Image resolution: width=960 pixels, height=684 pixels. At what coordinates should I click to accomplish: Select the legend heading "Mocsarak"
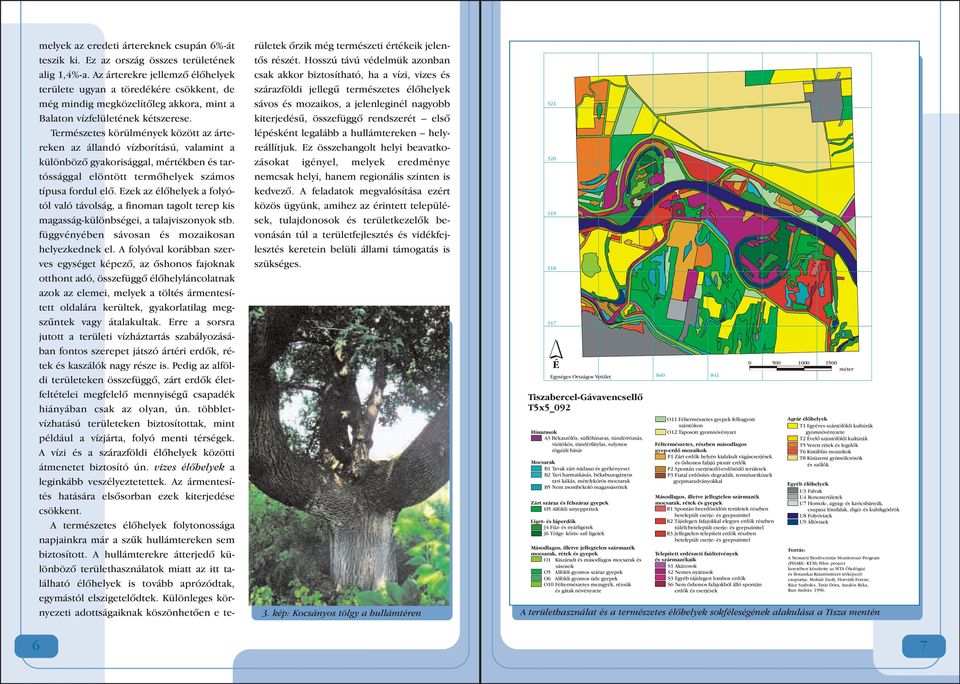[542, 462]
